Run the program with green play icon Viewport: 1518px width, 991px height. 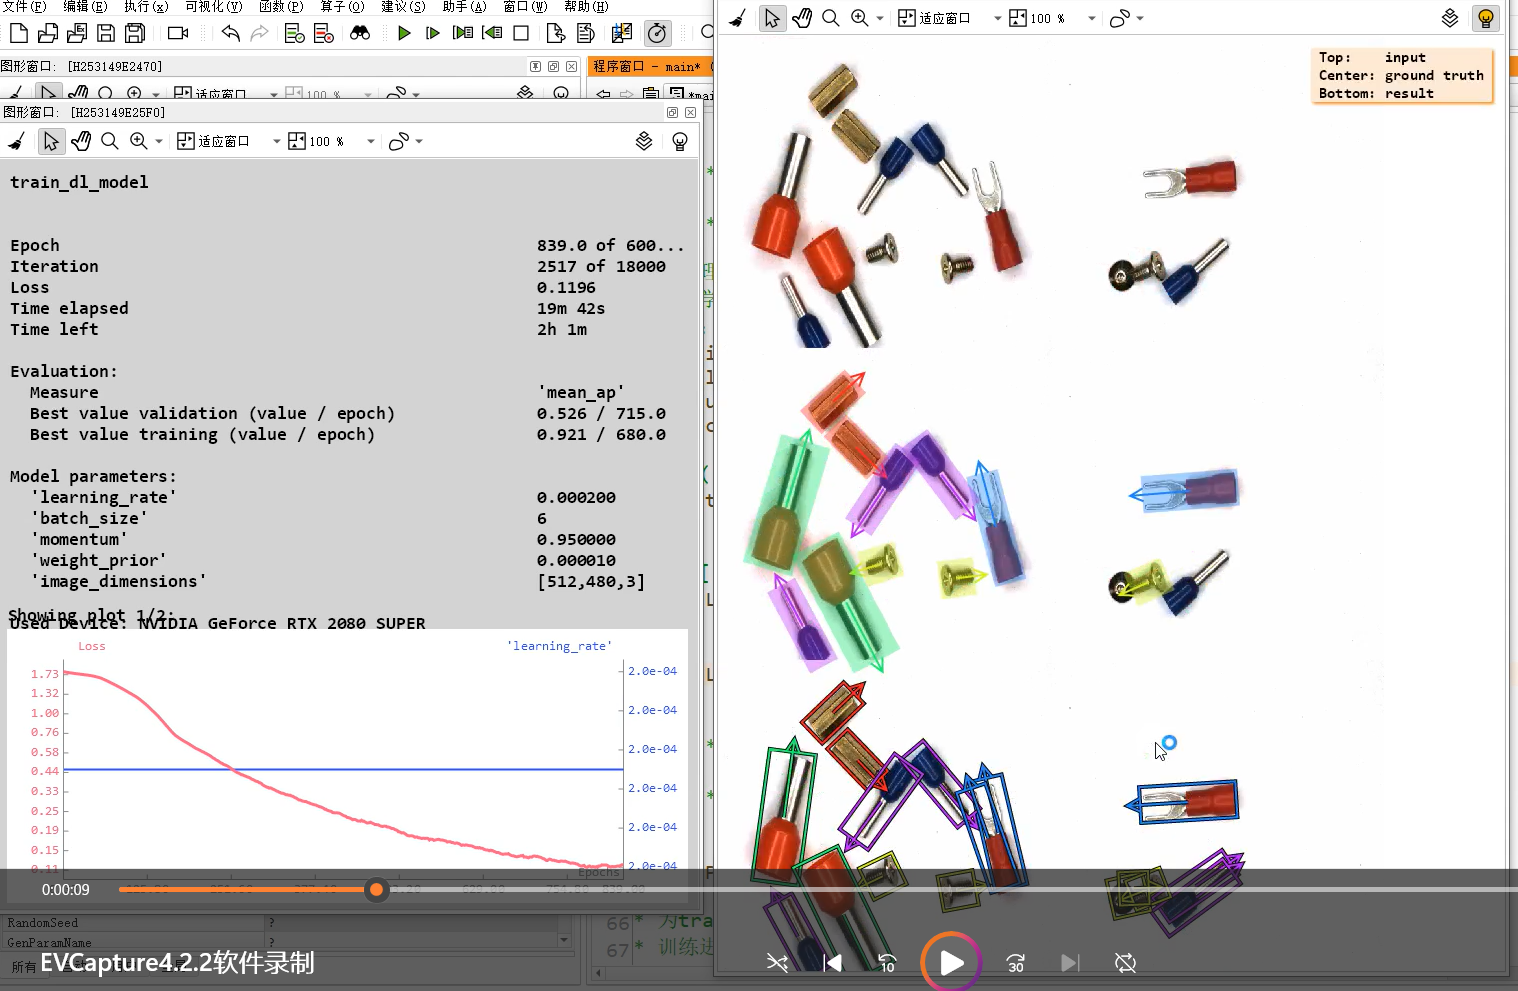tap(404, 33)
